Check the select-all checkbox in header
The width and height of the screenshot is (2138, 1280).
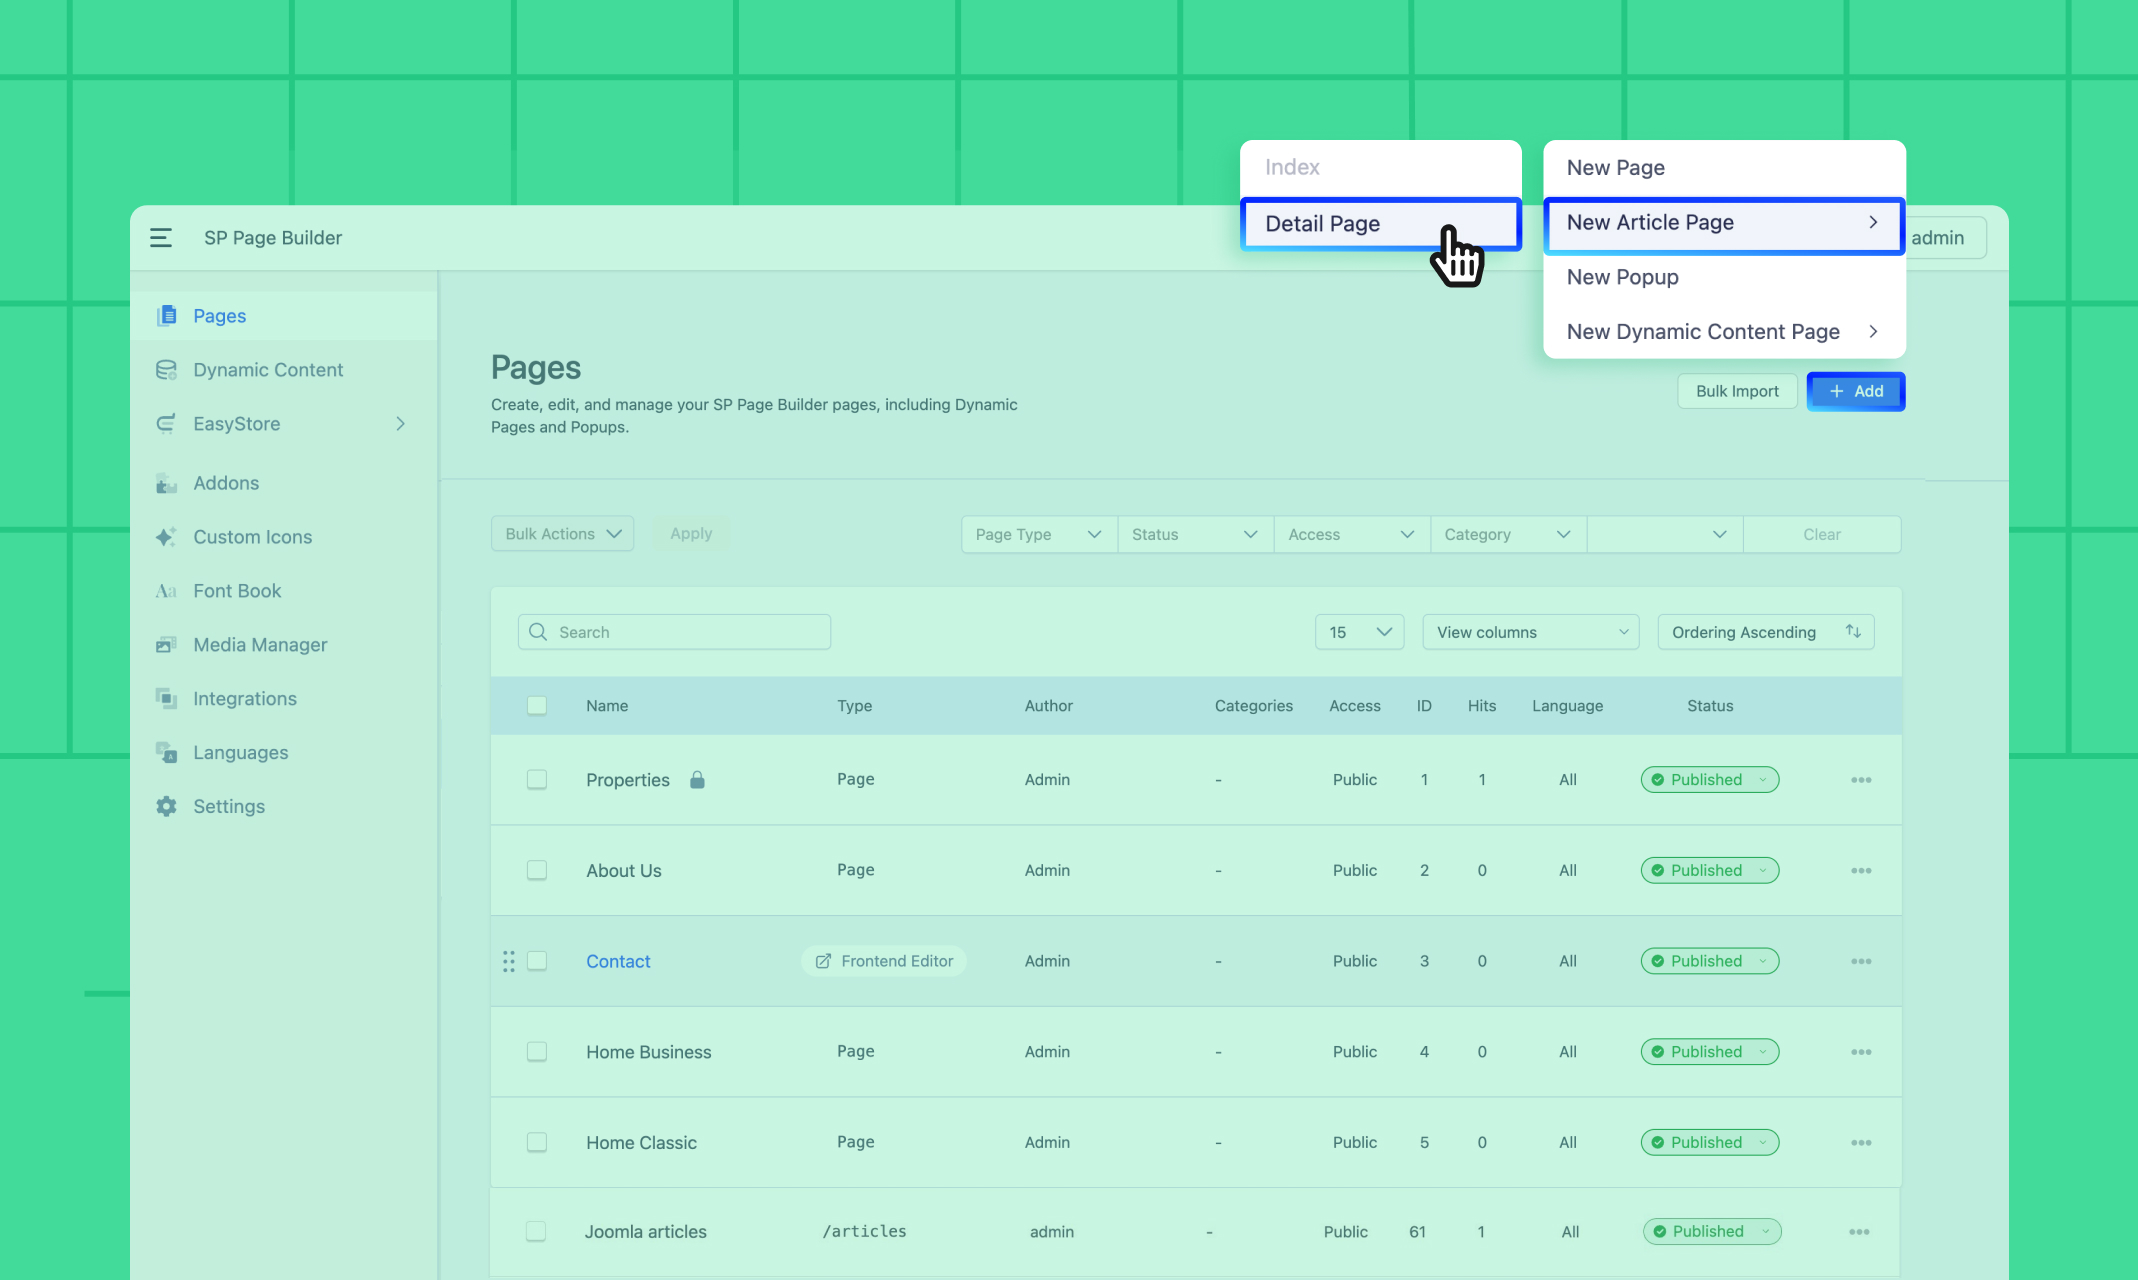tap(537, 706)
